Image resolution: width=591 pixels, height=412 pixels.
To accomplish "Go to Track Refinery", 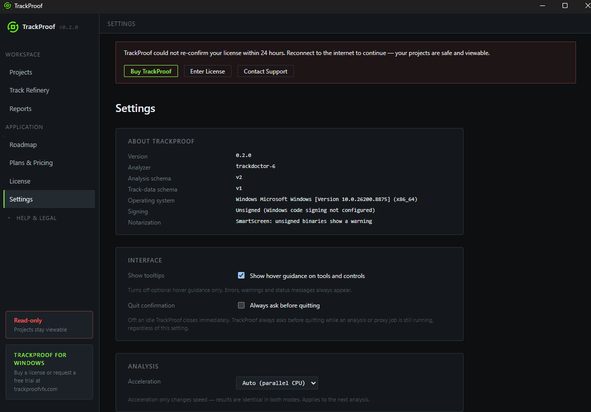I will click(x=49, y=90).
